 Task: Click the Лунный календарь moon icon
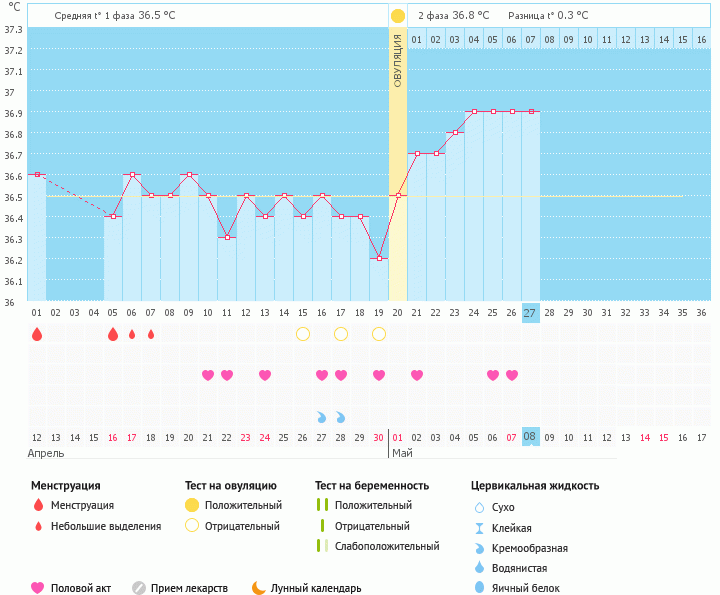tap(259, 588)
